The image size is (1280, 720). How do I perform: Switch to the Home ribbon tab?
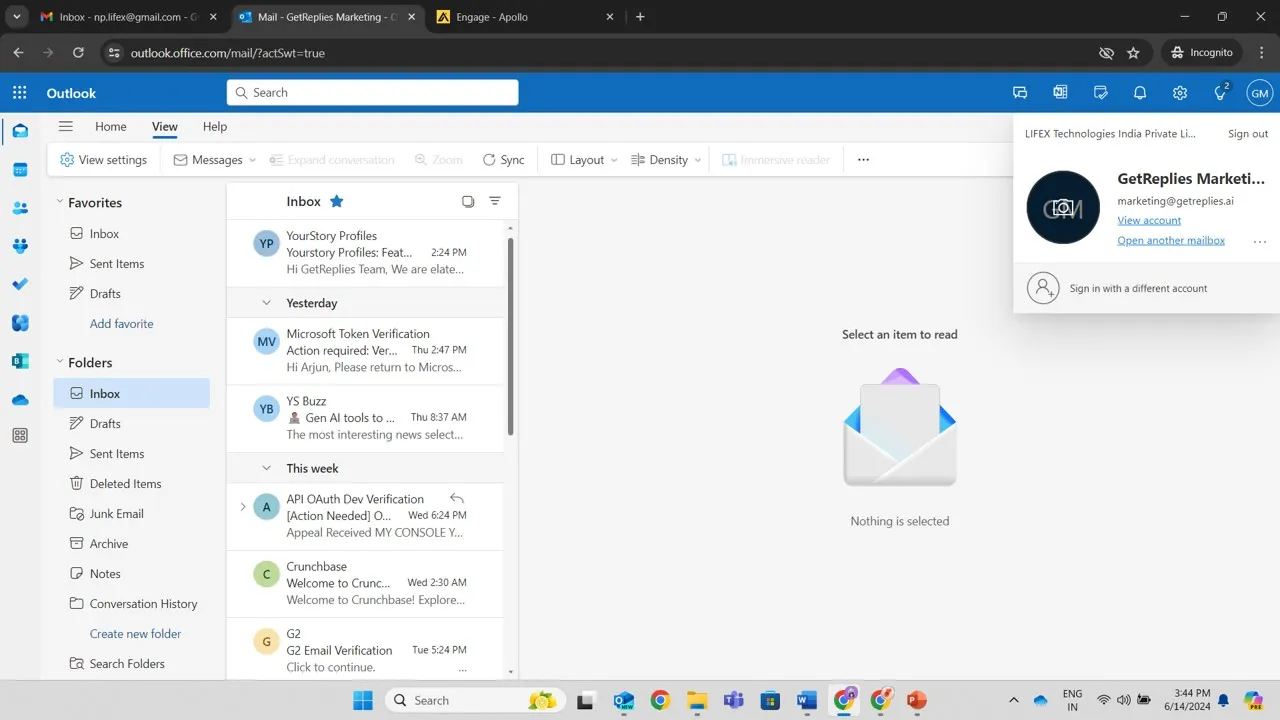click(x=111, y=127)
